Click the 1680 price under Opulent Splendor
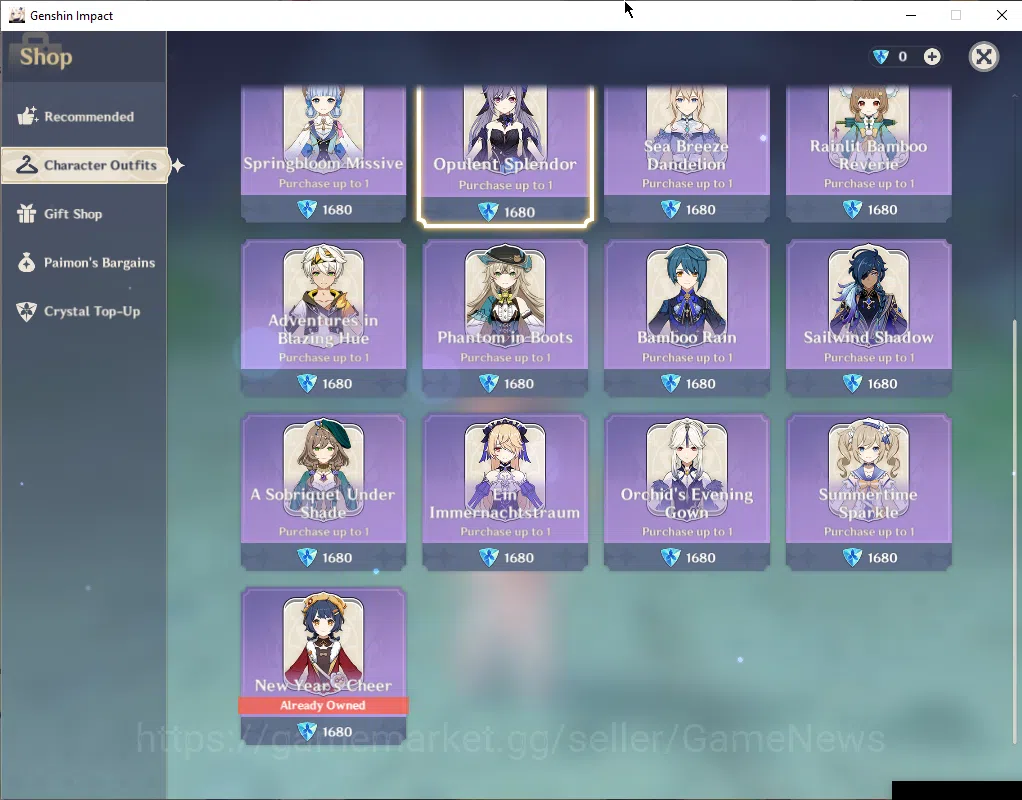The height and width of the screenshot is (800, 1022). click(x=519, y=212)
